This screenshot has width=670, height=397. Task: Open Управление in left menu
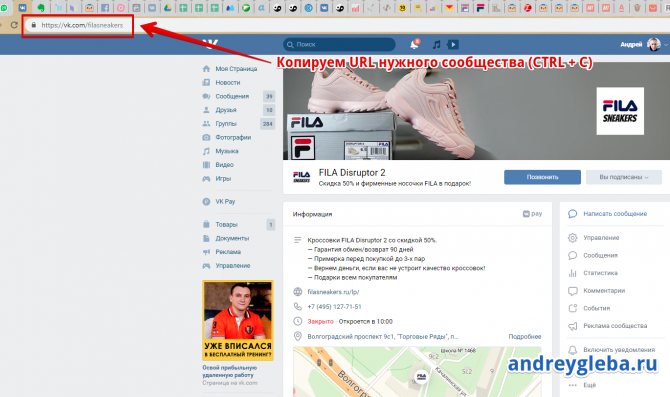coord(232,265)
